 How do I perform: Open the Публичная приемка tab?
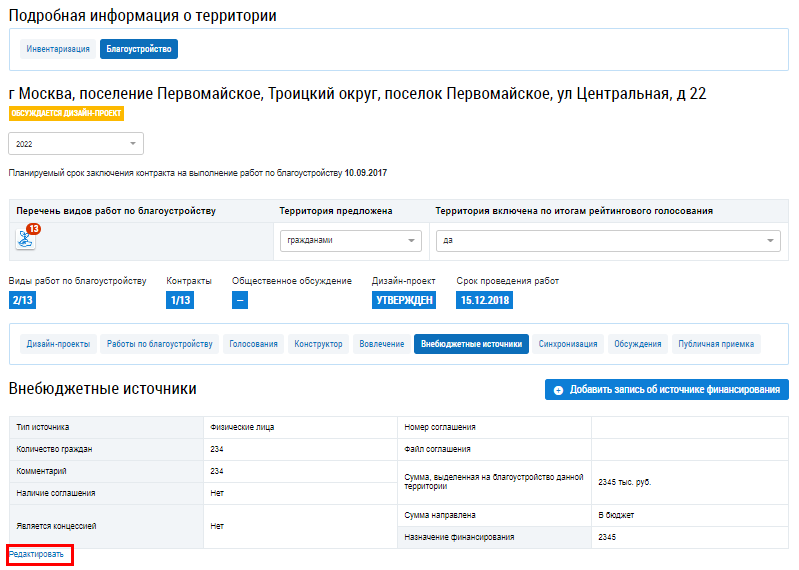tap(717, 344)
